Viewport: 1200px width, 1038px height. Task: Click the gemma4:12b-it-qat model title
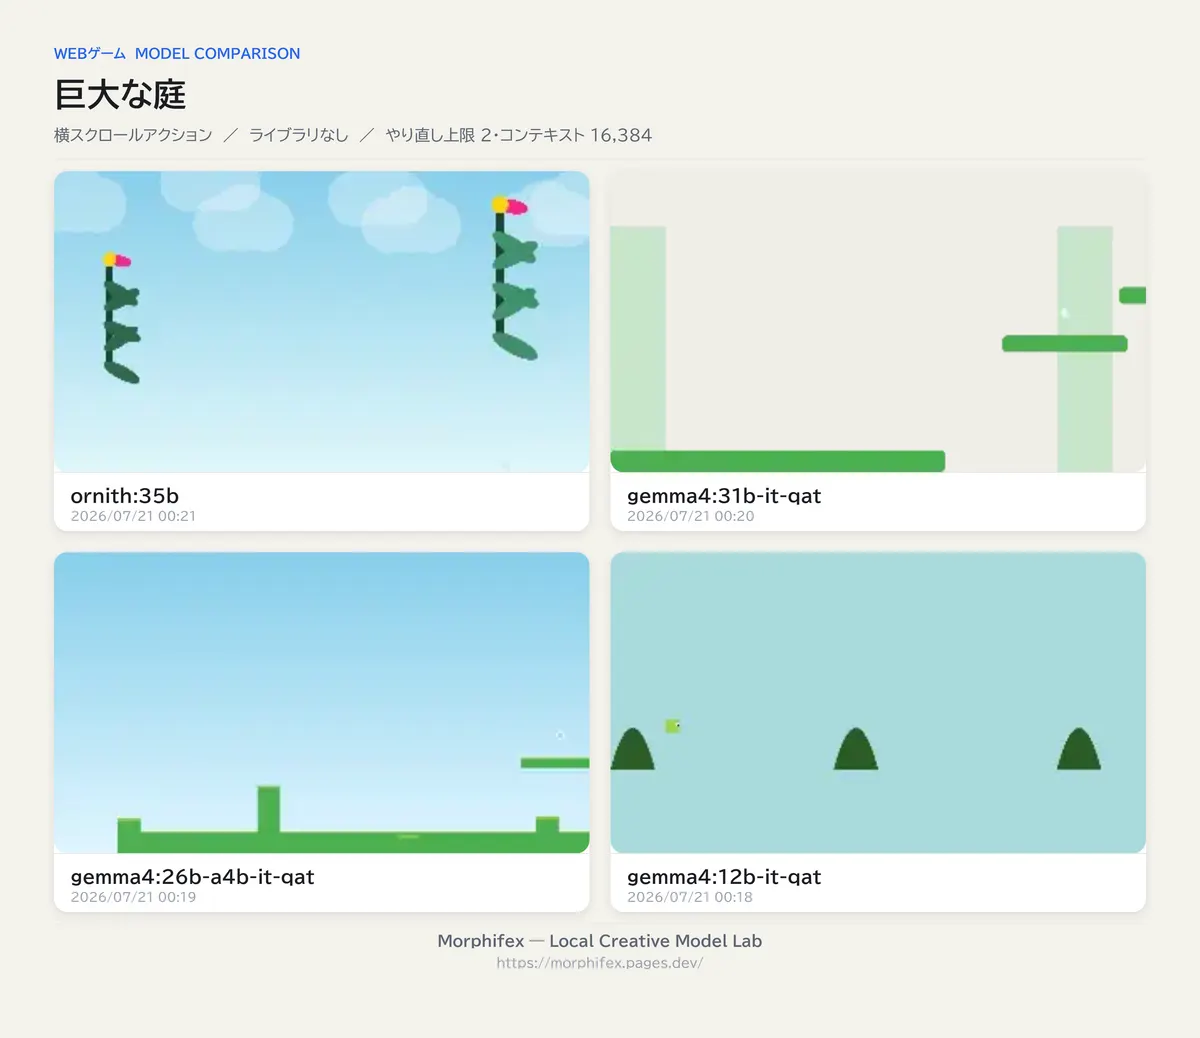tap(724, 876)
